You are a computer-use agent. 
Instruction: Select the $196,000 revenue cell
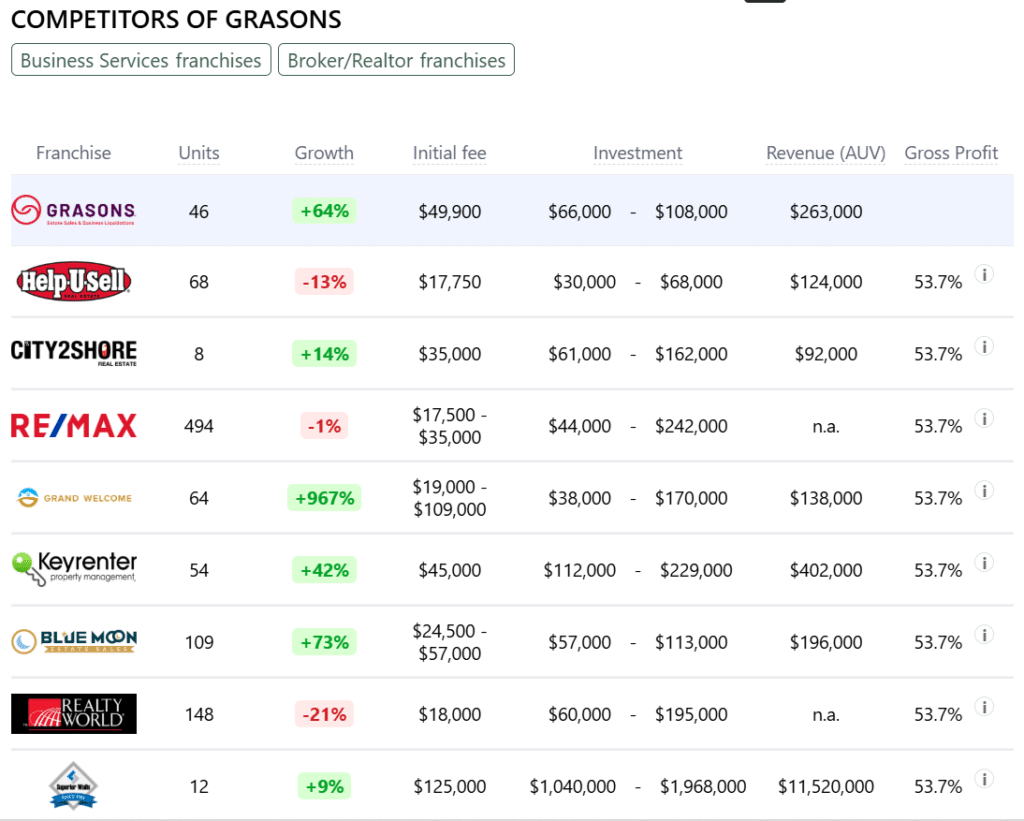click(x=825, y=643)
